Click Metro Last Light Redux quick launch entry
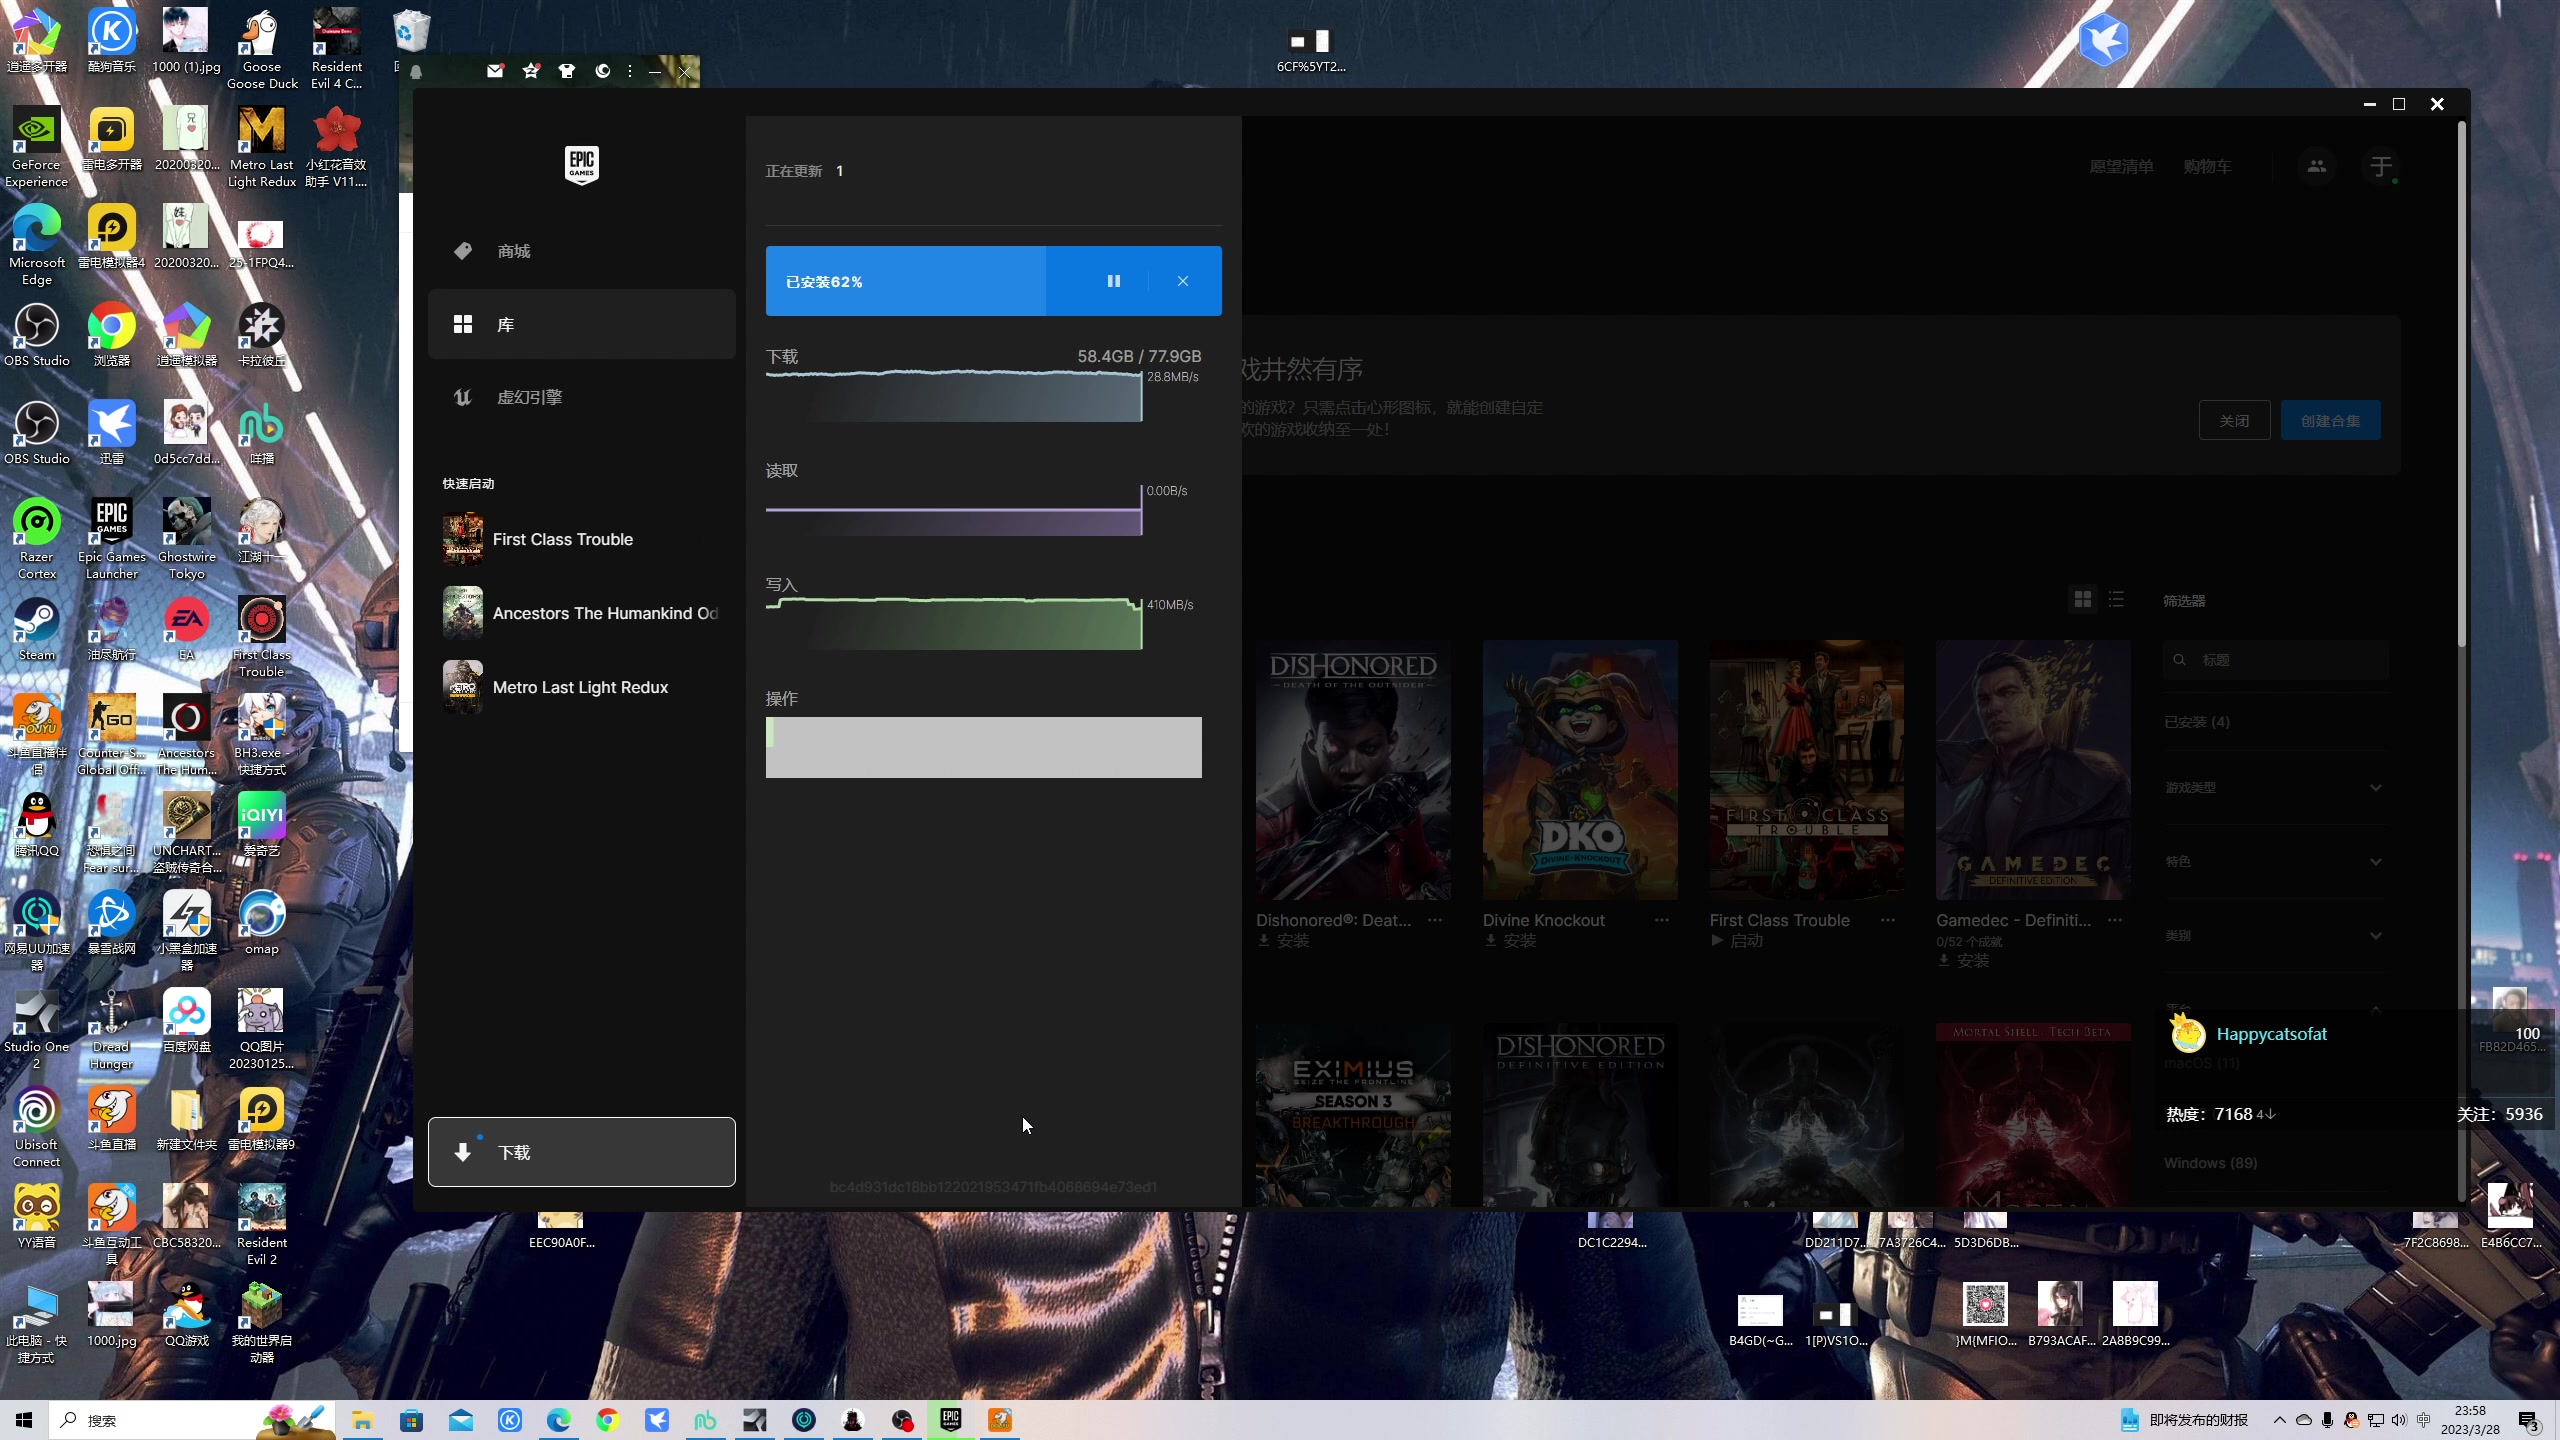 pyautogui.click(x=582, y=686)
